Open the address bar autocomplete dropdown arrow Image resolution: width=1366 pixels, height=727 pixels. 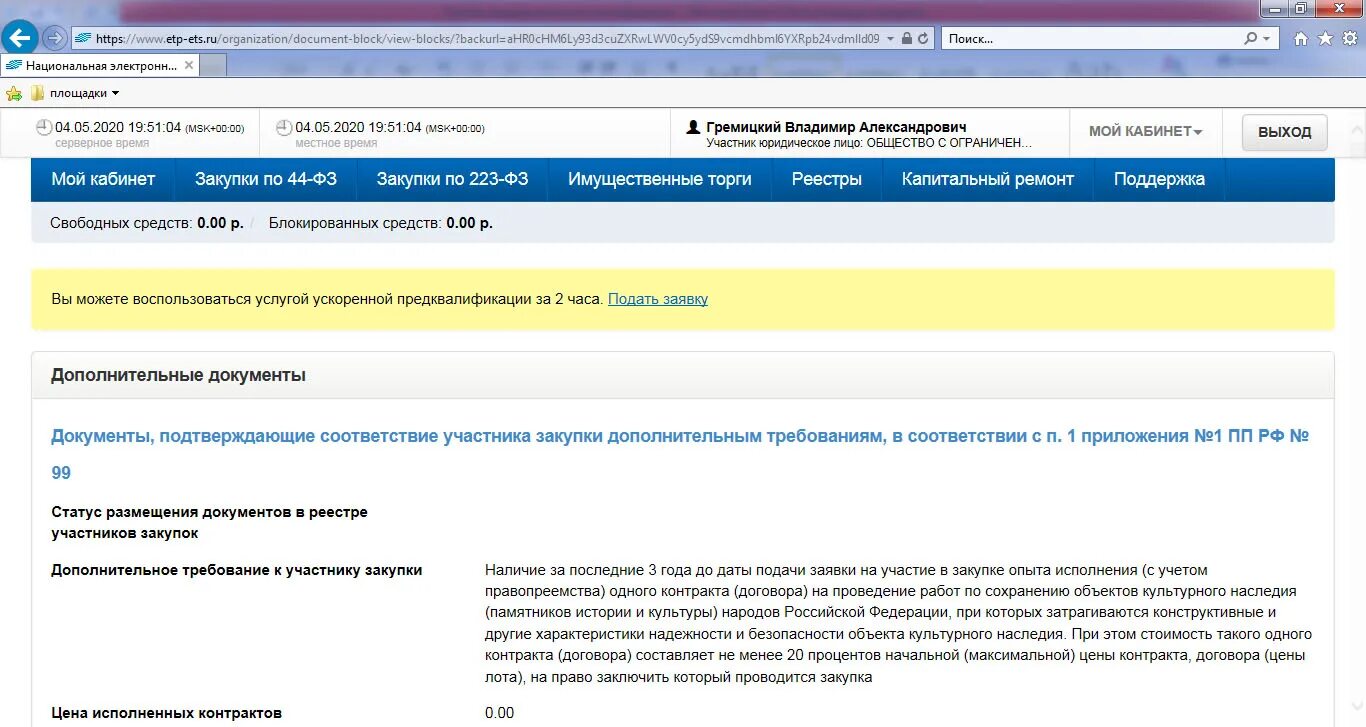point(890,39)
